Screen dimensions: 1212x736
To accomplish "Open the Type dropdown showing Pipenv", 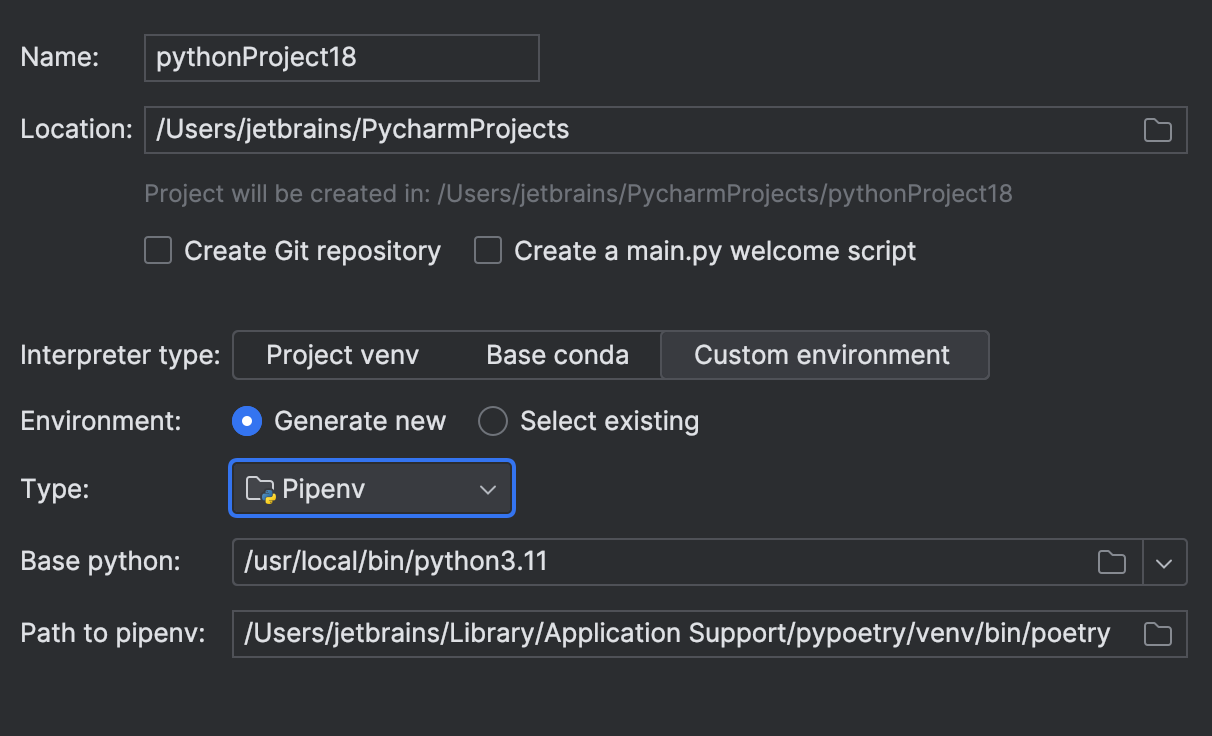I will pyautogui.click(x=370, y=488).
